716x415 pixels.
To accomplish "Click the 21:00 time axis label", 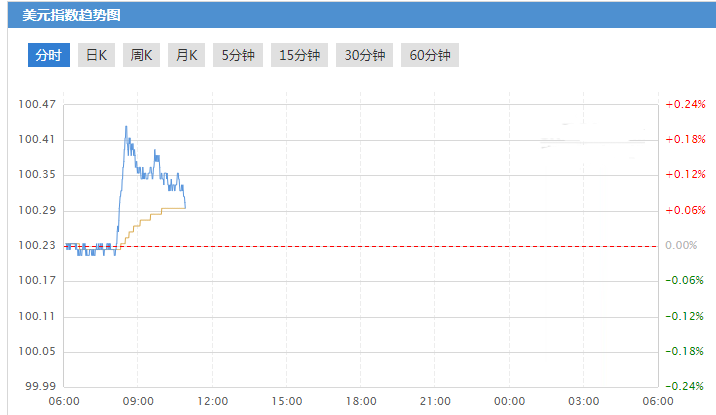I will [x=435, y=401].
